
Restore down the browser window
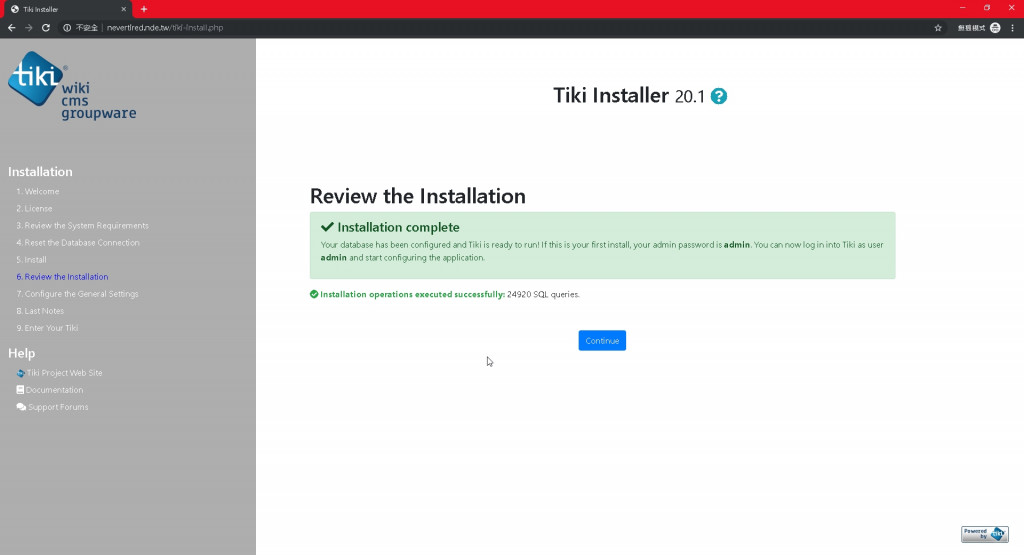987,8
